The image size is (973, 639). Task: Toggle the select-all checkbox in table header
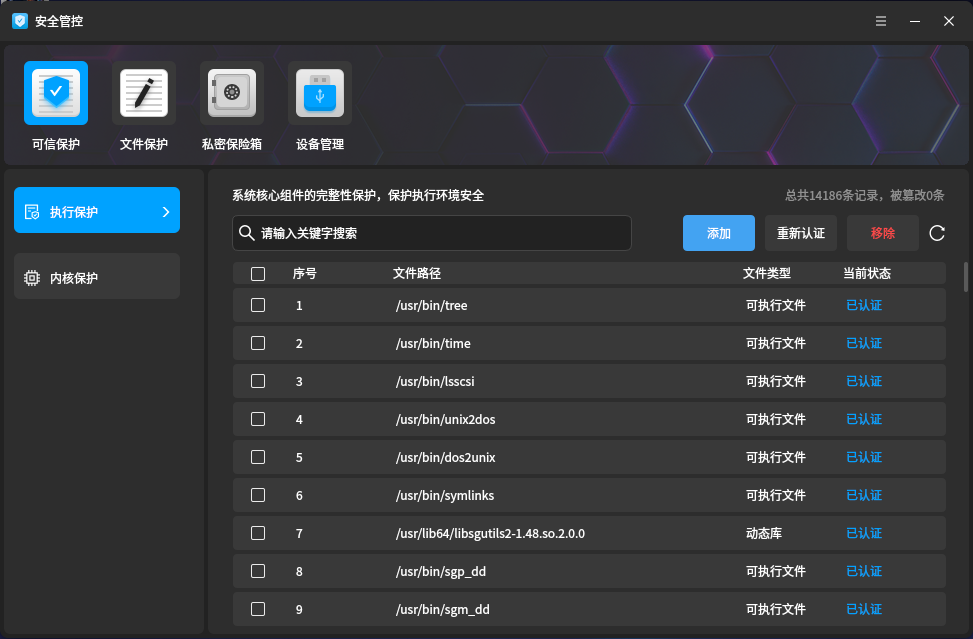(258, 274)
